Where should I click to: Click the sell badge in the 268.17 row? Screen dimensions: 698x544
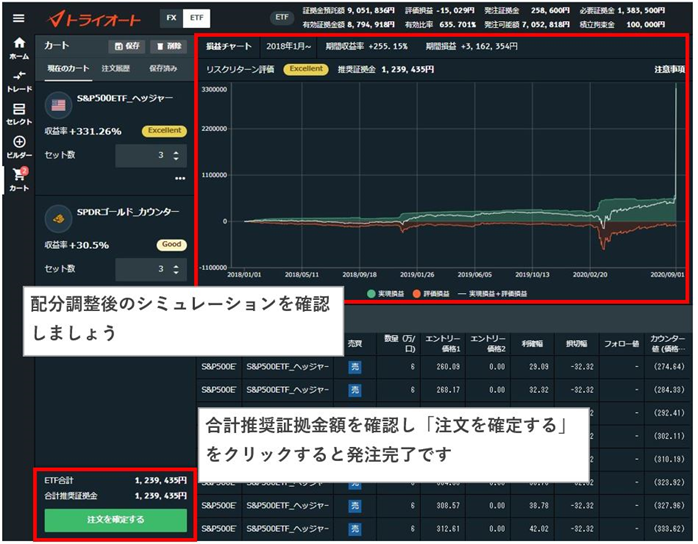355,390
